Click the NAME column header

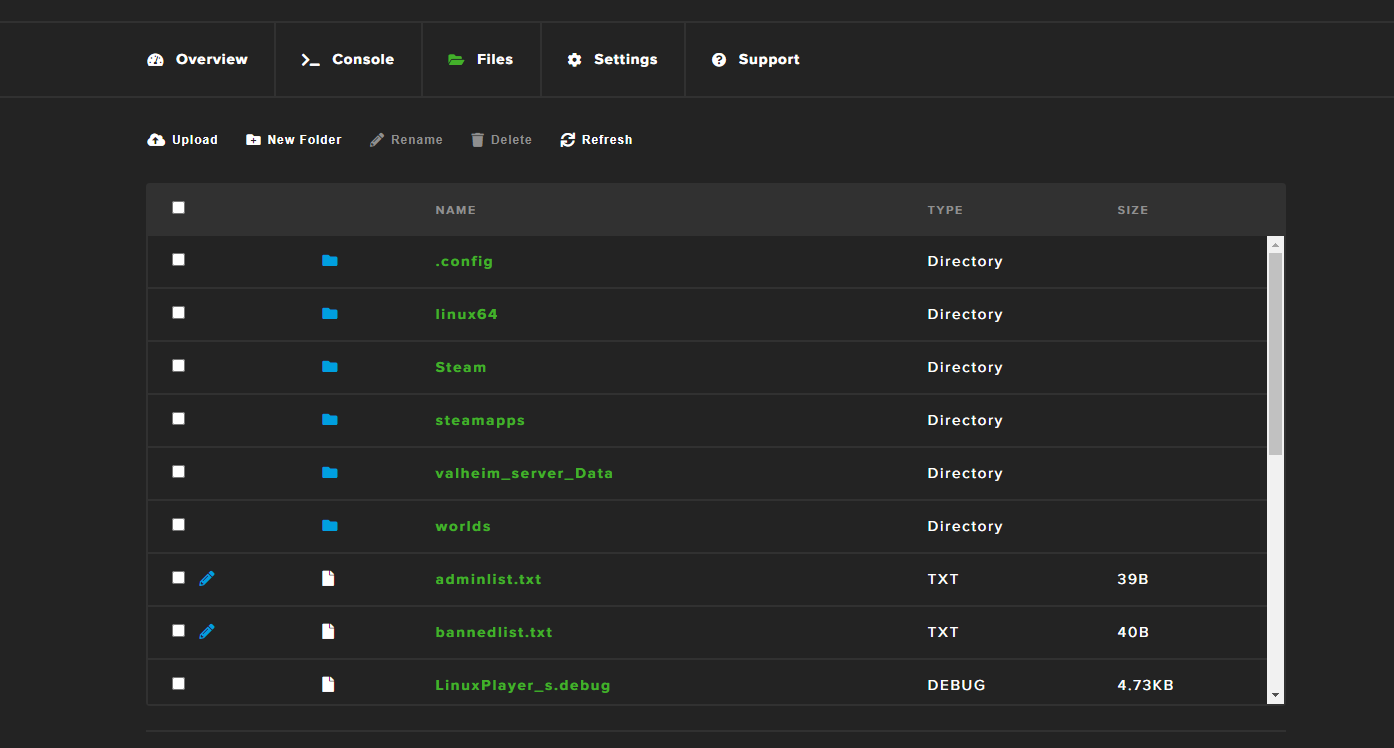(455, 210)
